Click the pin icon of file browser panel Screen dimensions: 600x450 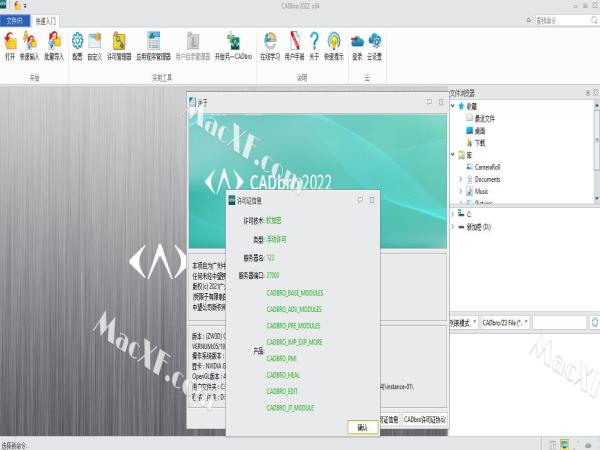click(588, 93)
